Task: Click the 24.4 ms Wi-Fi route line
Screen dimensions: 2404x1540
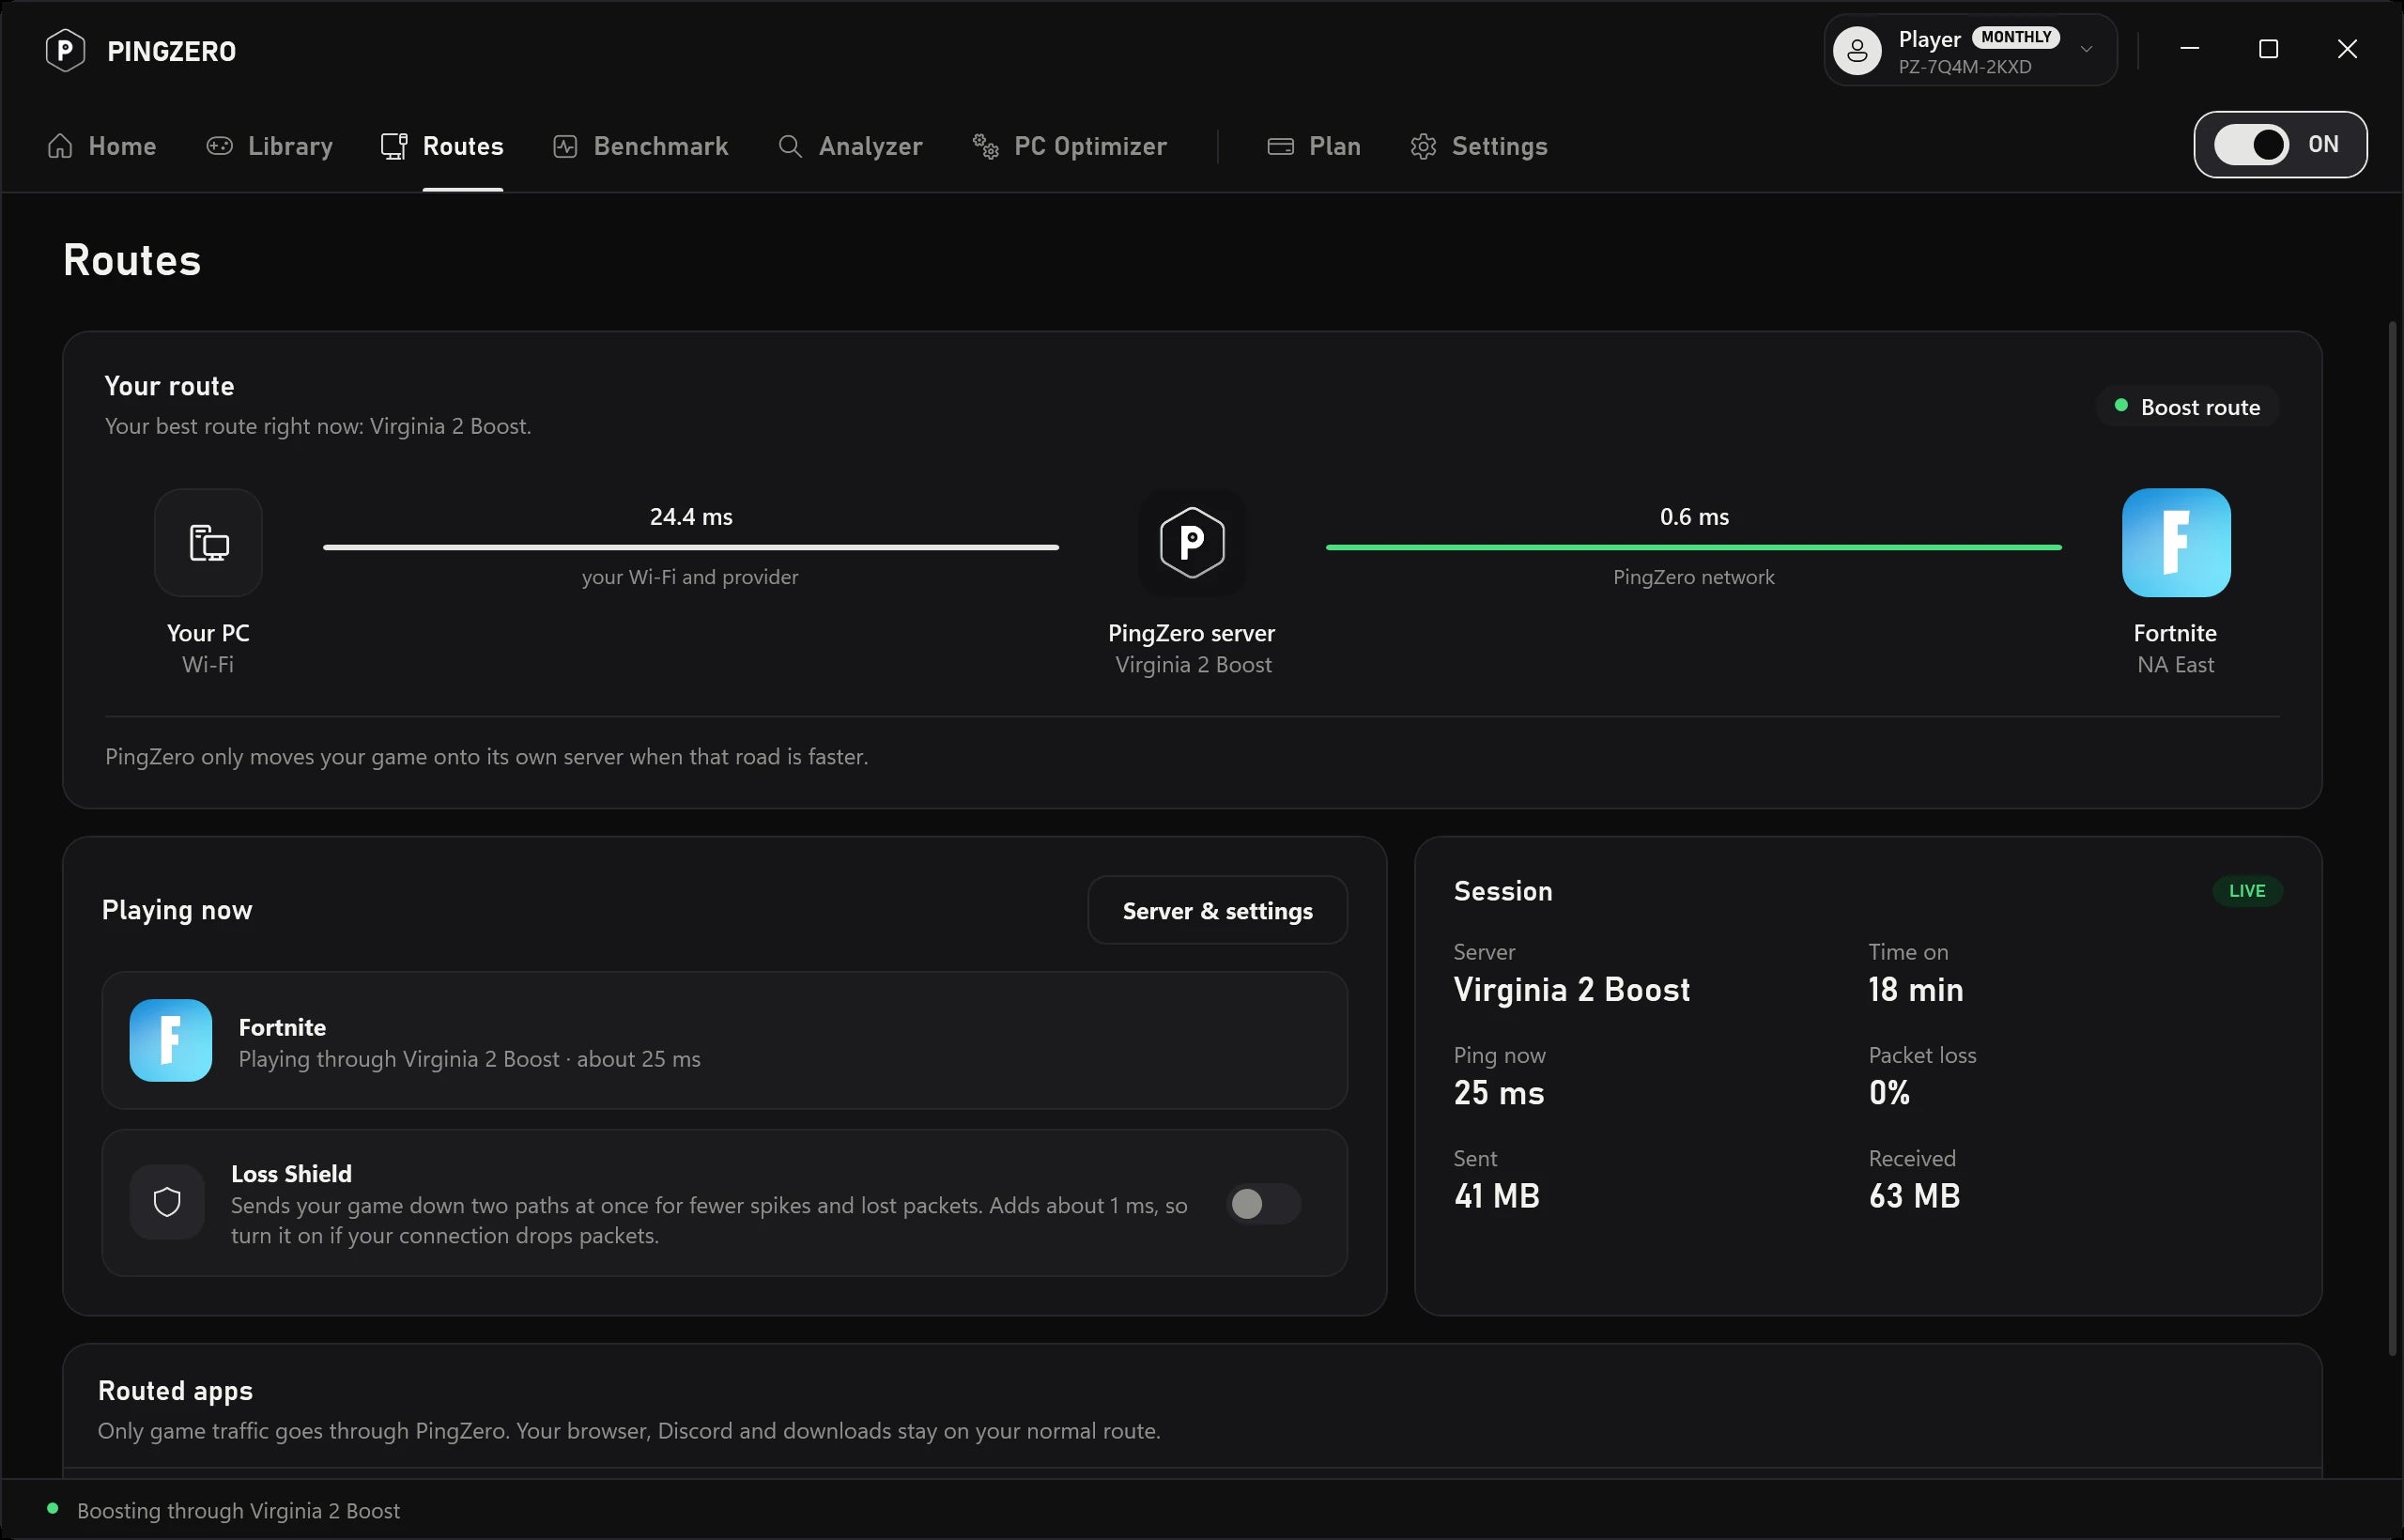Action: [691, 547]
